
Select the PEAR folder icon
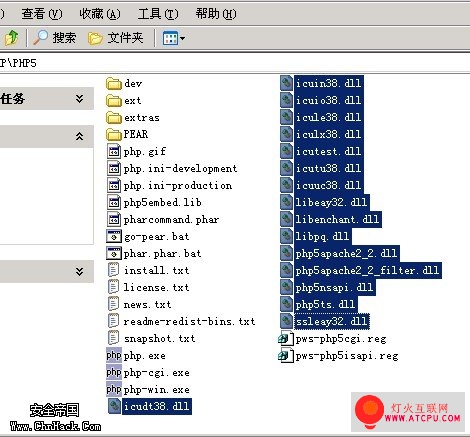click(114, 134)
